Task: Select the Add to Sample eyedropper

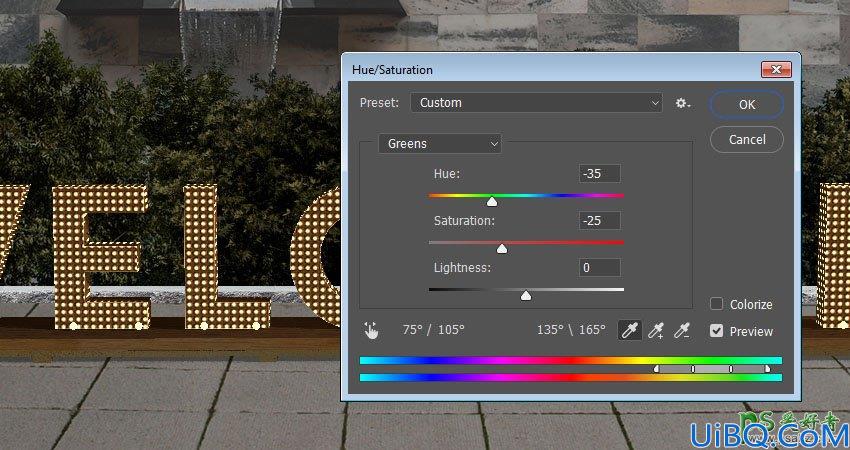Action: 656,330
